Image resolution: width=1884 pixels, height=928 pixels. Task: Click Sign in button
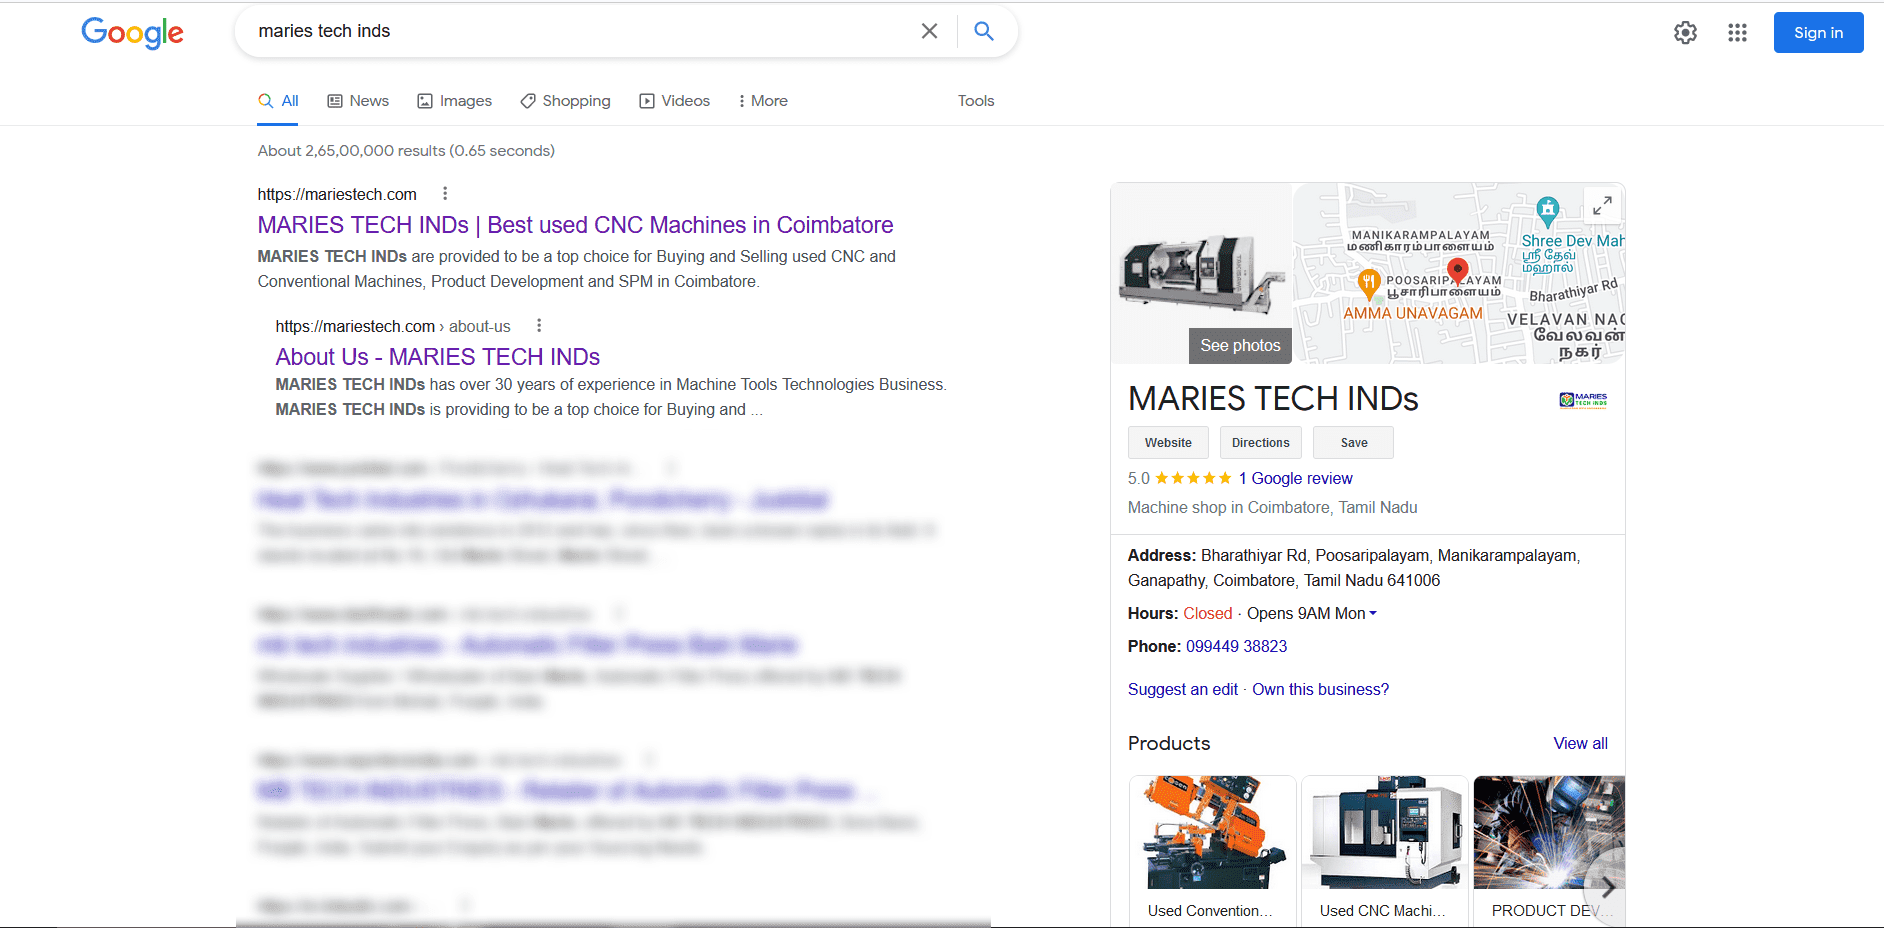1818,33
